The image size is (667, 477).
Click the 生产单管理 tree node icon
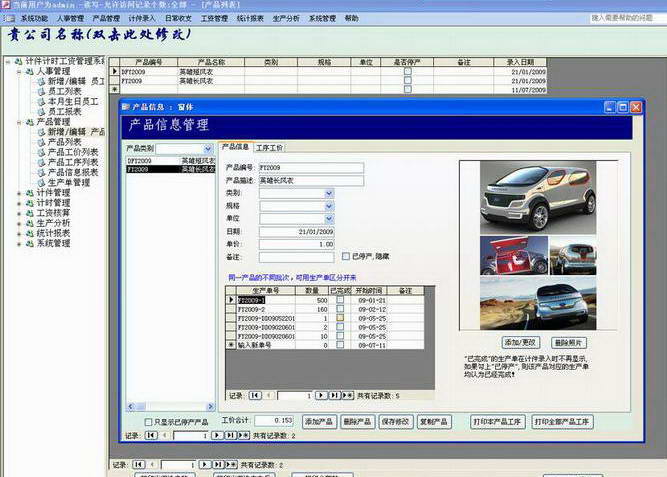click(x=43, y=183)
